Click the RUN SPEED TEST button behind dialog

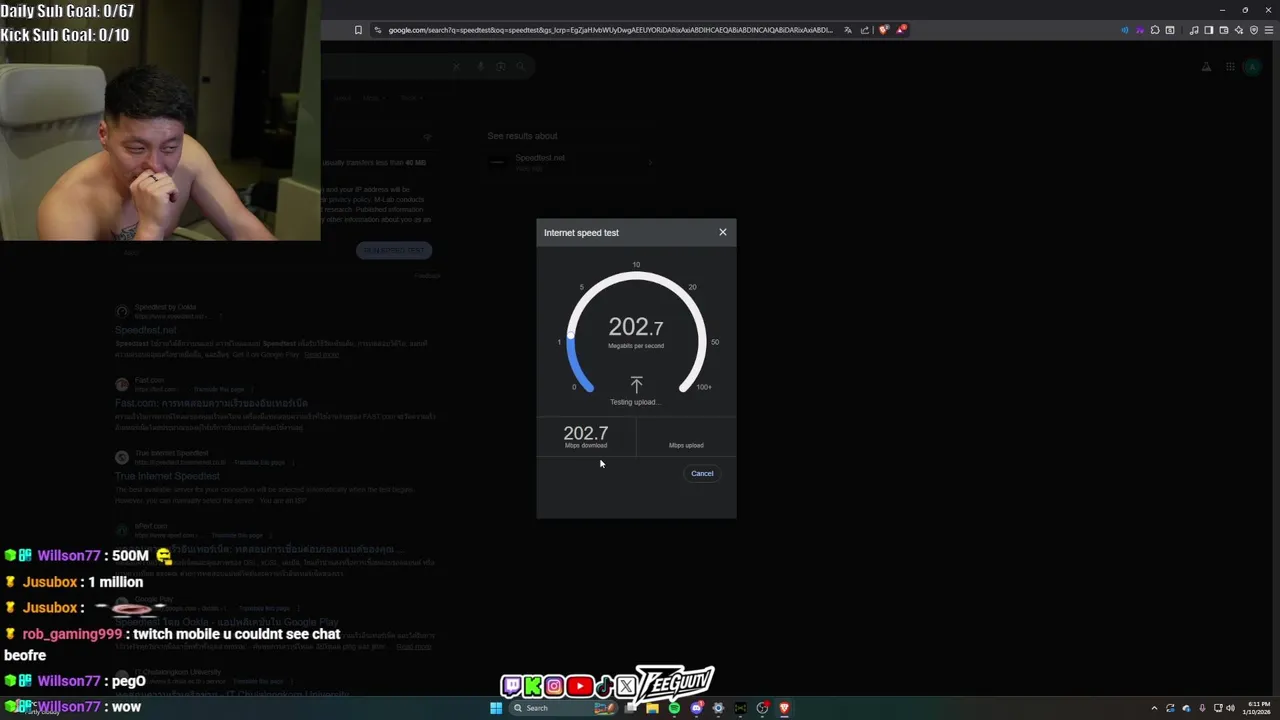[394, 250]
